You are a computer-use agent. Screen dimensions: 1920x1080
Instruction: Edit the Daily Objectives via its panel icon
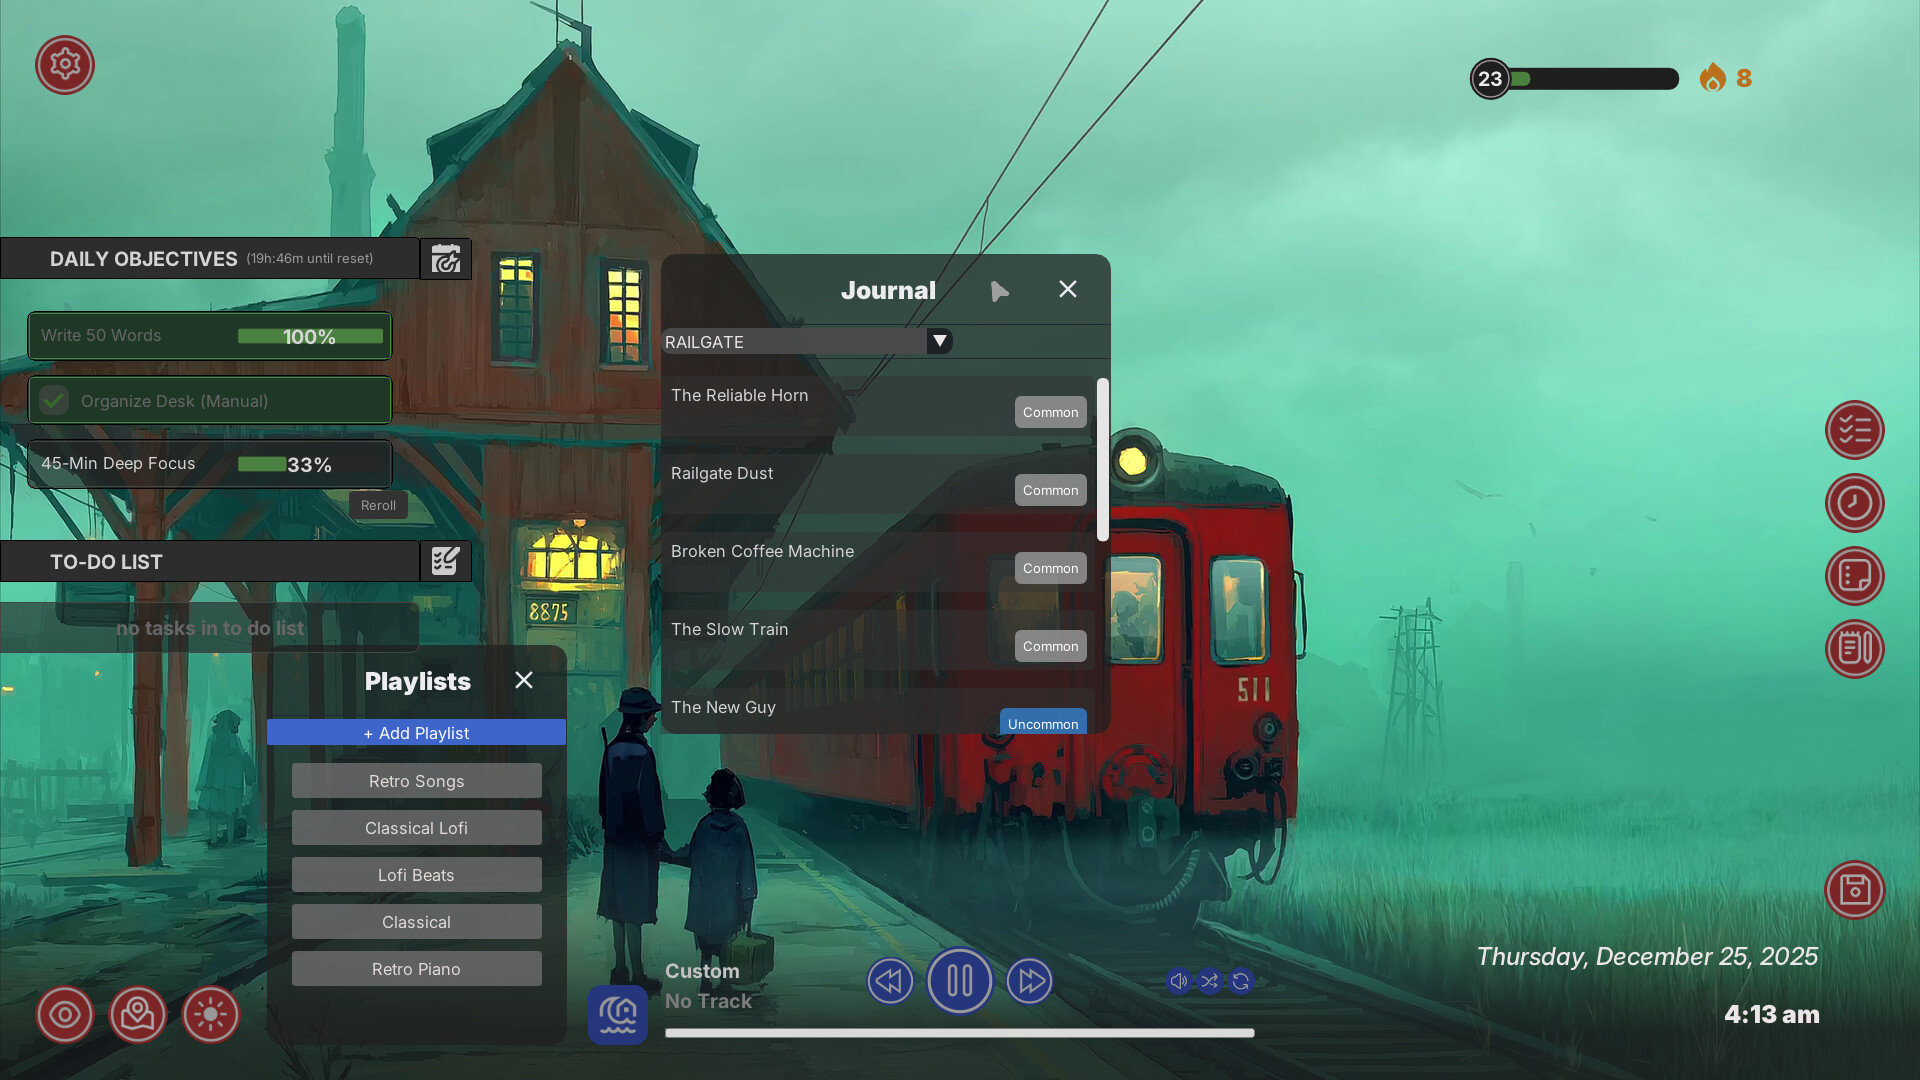pos(446,258)
